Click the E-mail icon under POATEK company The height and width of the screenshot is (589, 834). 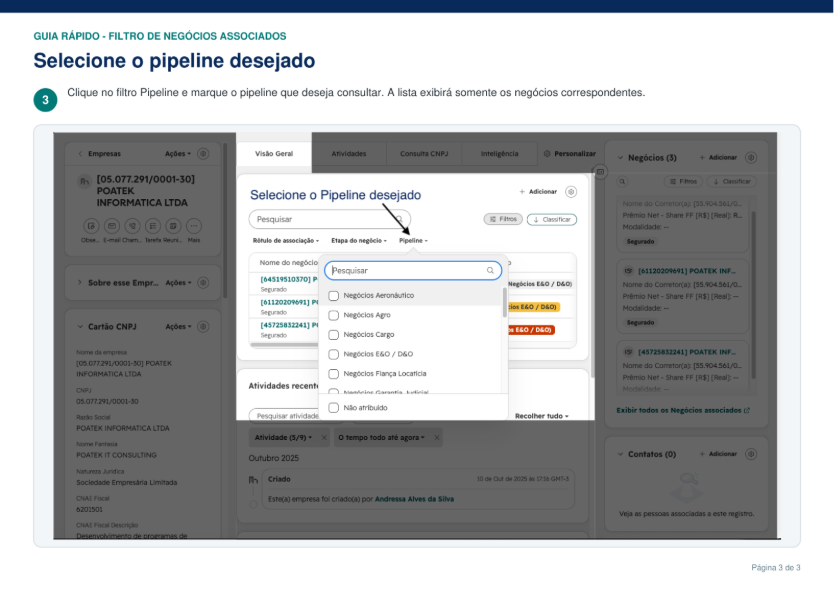pos(112,226)
